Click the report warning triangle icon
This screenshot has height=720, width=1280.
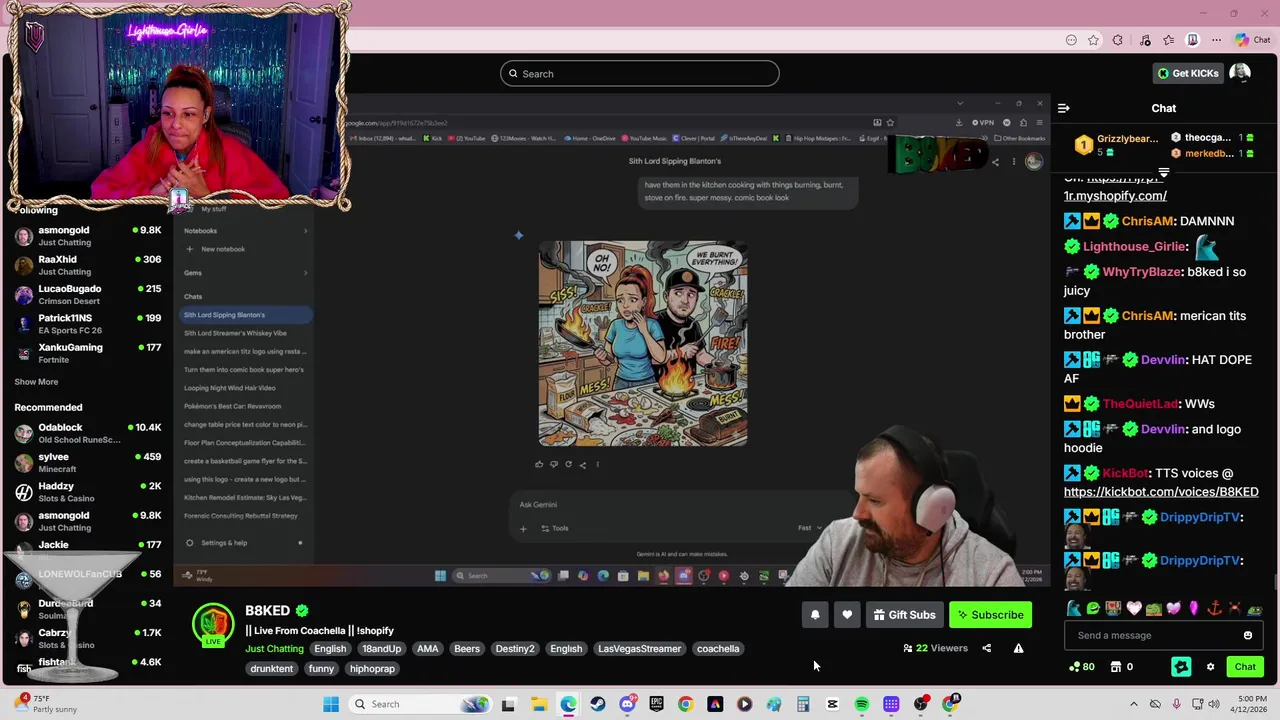[x=1018, y=648]
